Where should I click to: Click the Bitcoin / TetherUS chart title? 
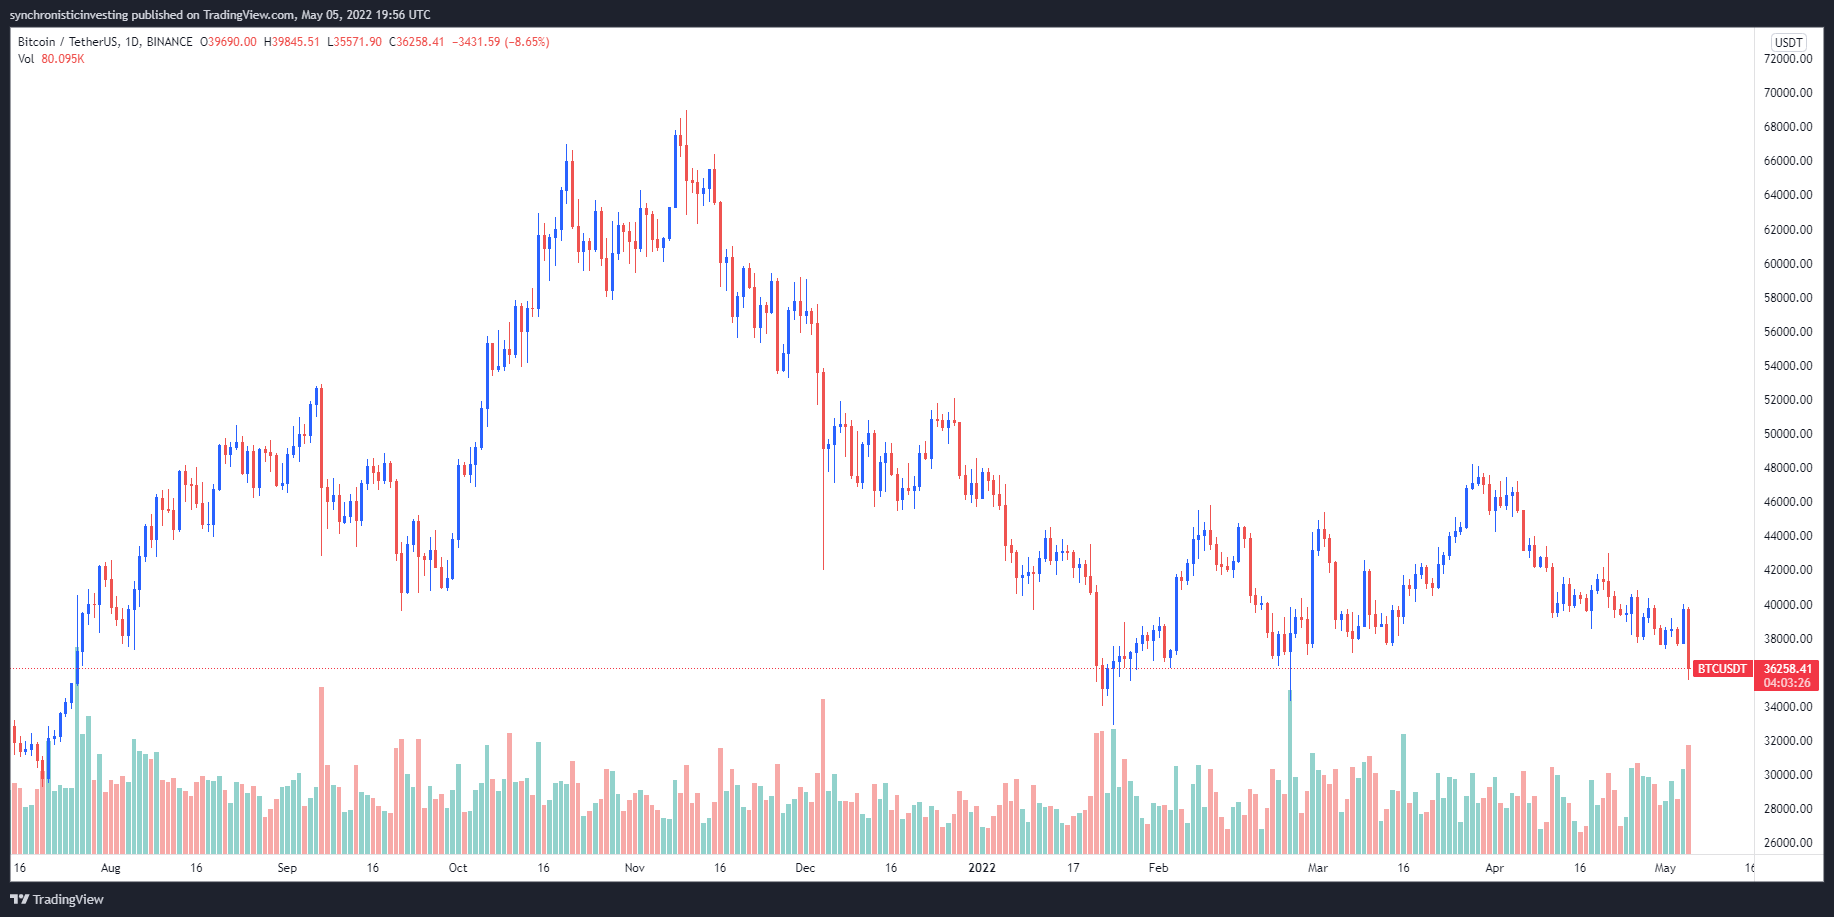tap(105, 42)
